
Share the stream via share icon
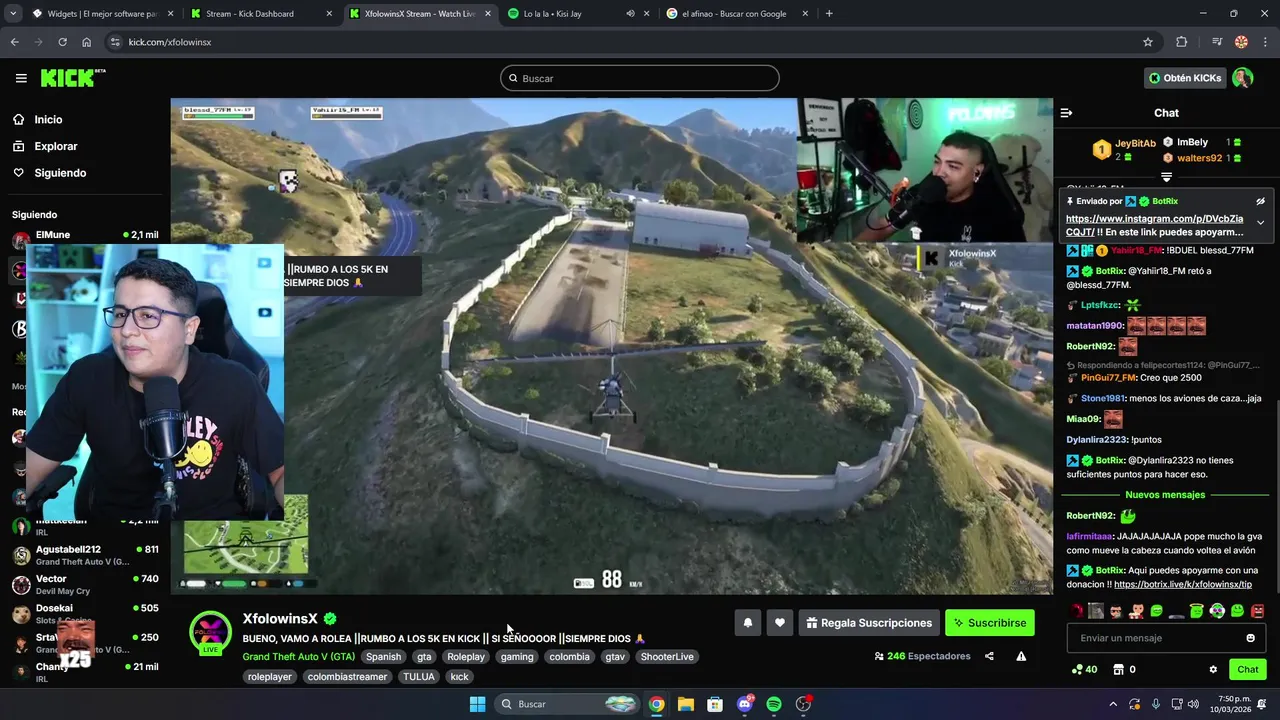tap(989, 656)
